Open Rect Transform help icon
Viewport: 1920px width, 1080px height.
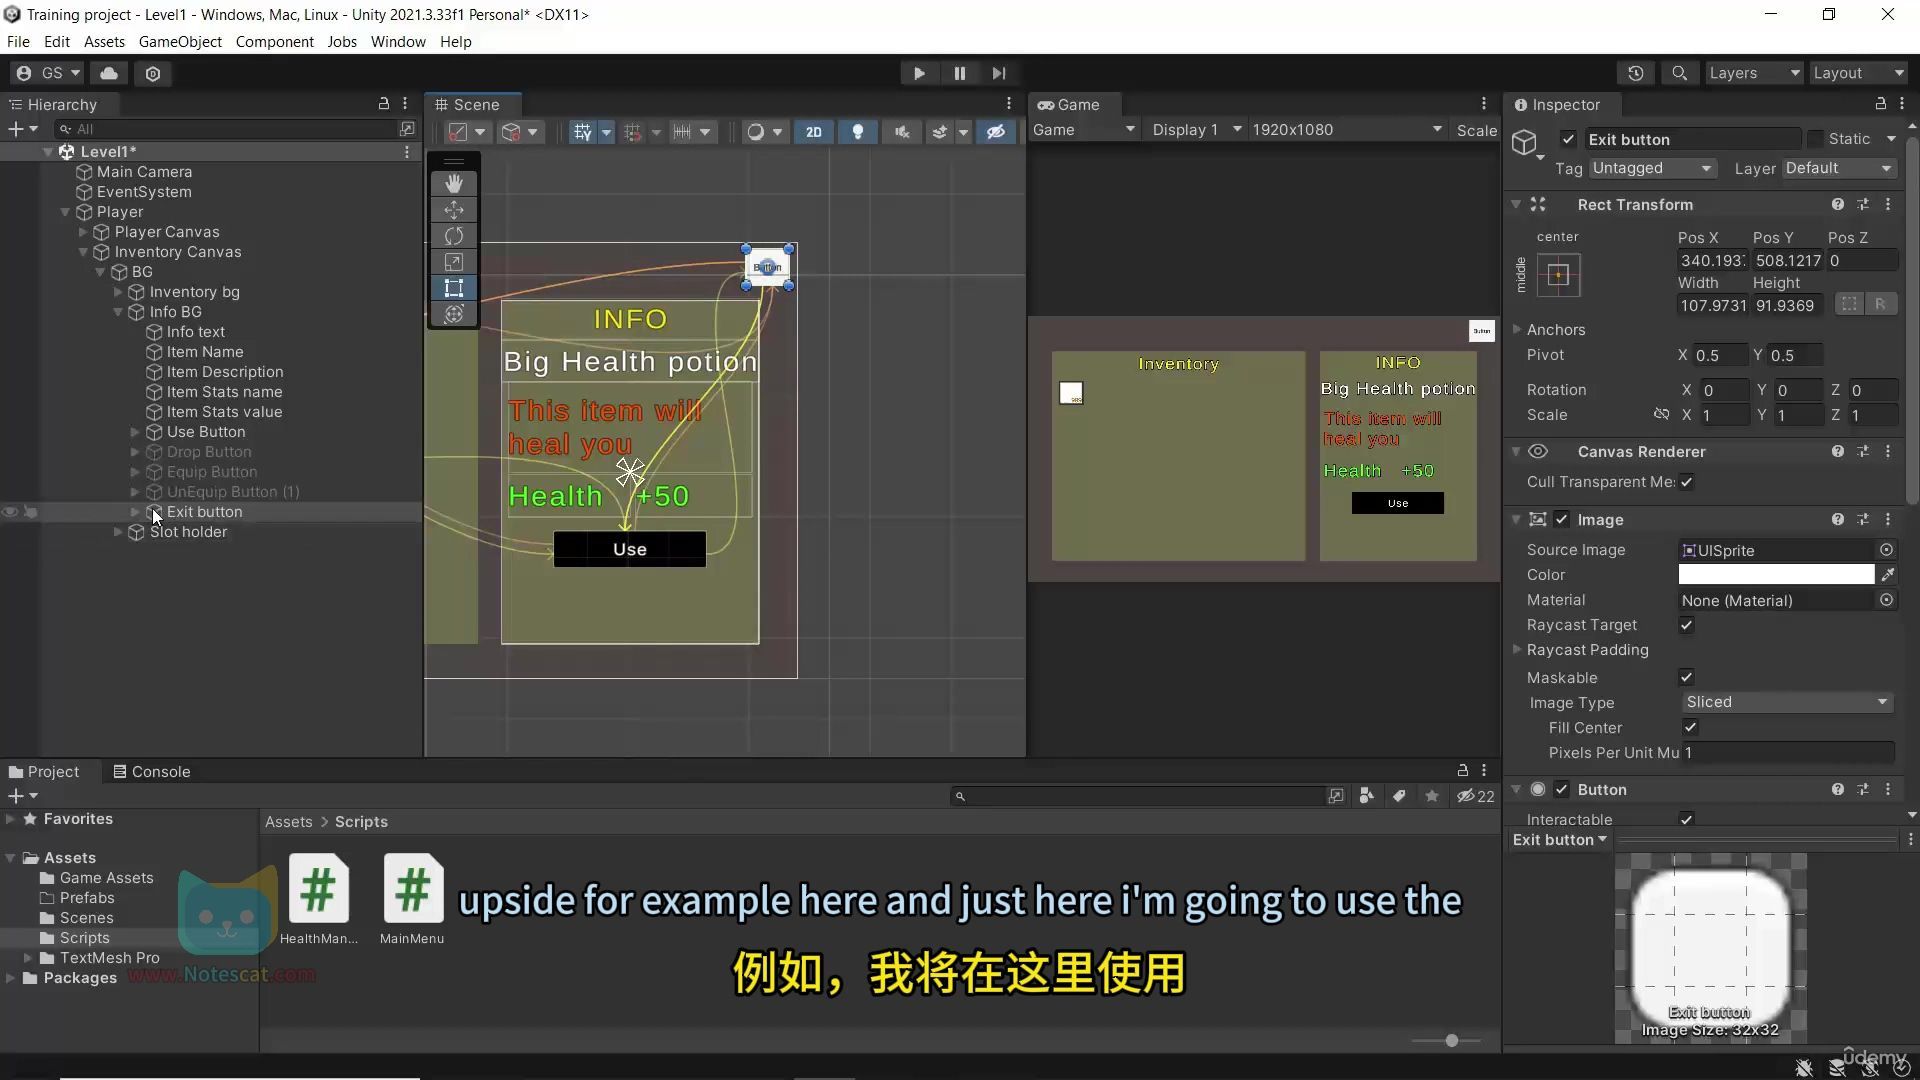point(1837,204)
